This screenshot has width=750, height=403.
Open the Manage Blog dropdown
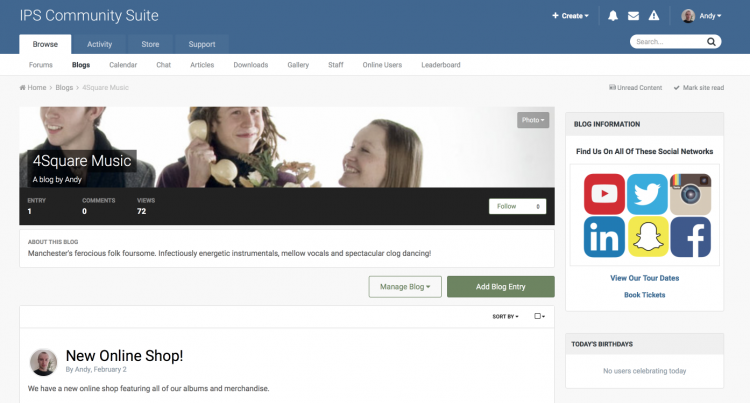tap(405, 286)
